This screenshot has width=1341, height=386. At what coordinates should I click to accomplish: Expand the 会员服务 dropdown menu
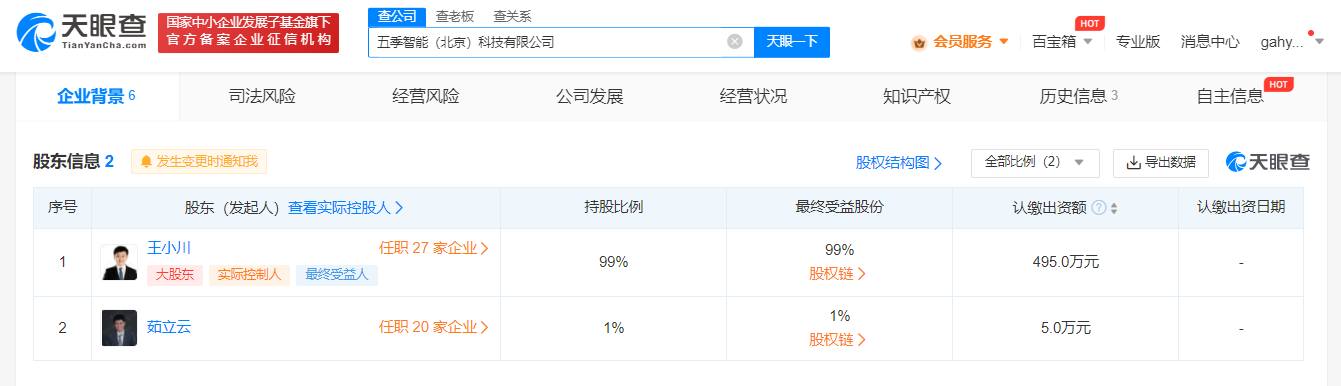(1004, 42)
